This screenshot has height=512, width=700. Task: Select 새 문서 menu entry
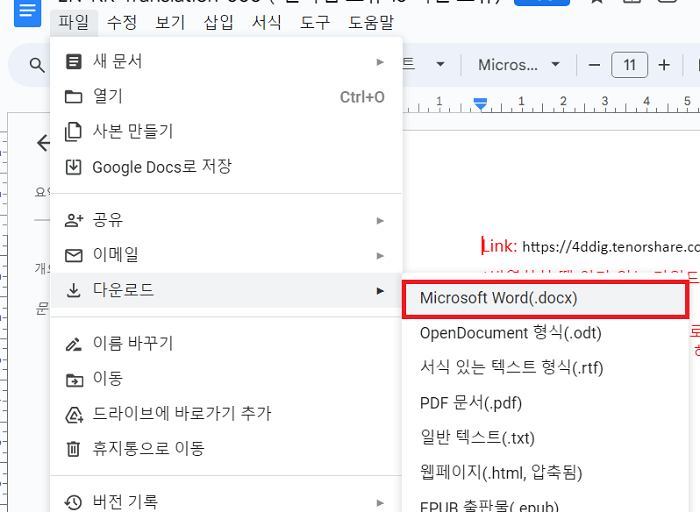click(x=226, y=62)
